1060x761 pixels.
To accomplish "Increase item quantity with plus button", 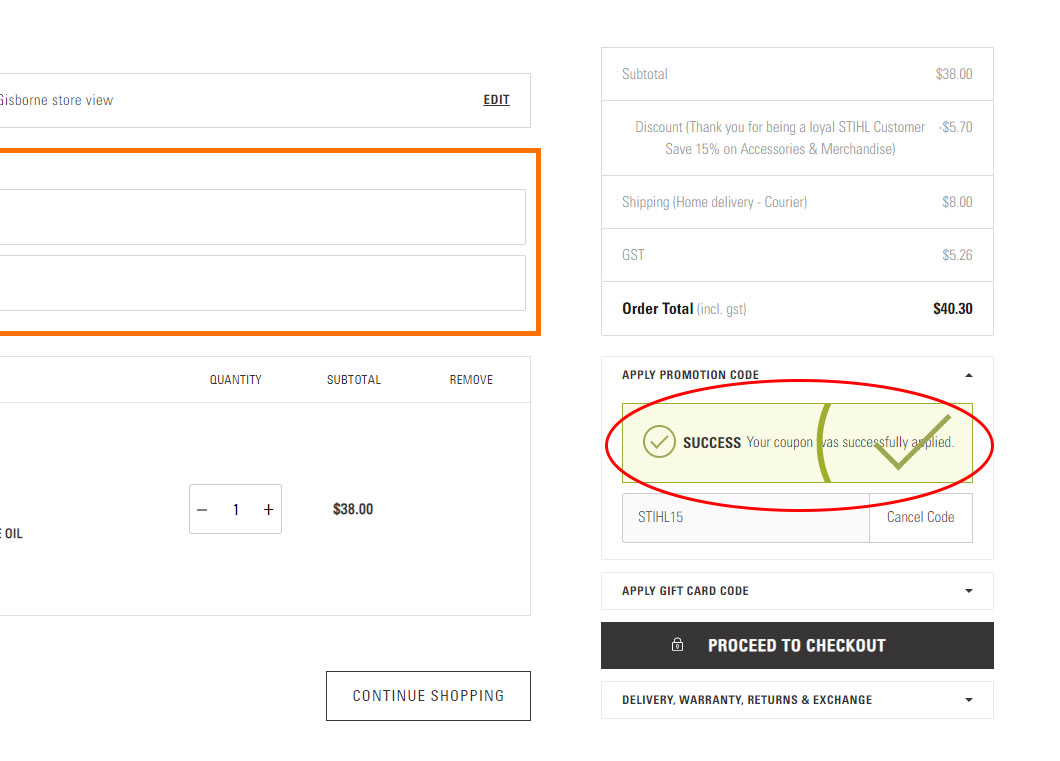I will click(268, 510).
